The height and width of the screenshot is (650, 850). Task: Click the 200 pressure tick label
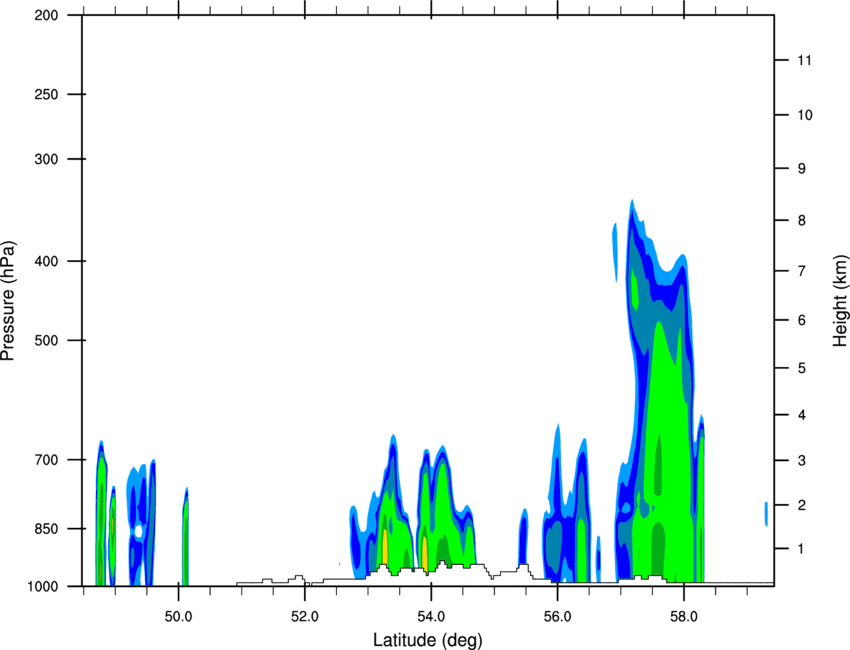tap(46, 15)
